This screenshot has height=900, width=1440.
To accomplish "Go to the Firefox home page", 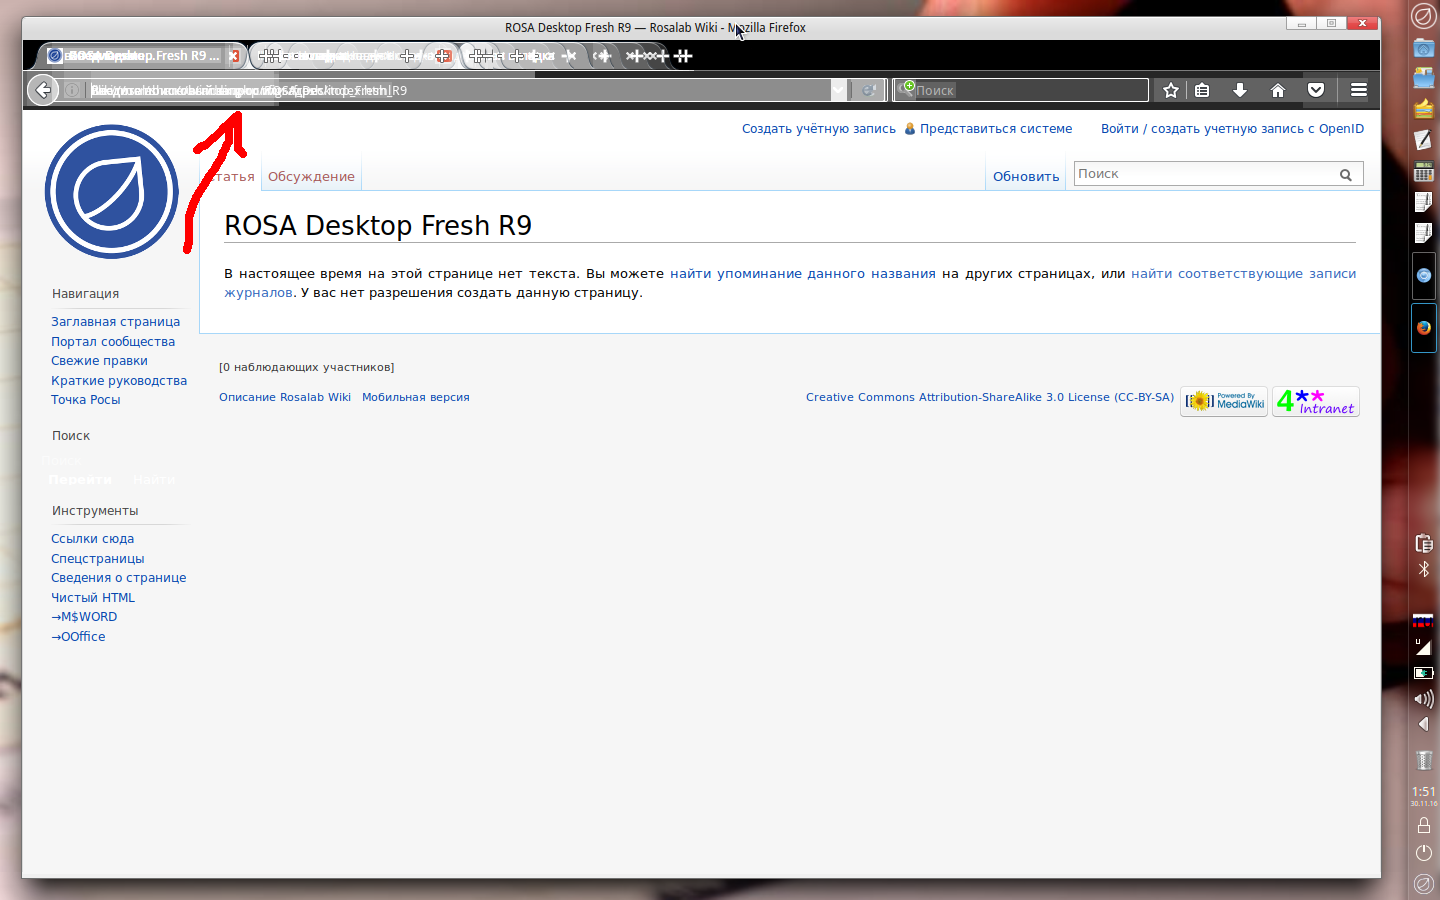I will (1278, 90).
